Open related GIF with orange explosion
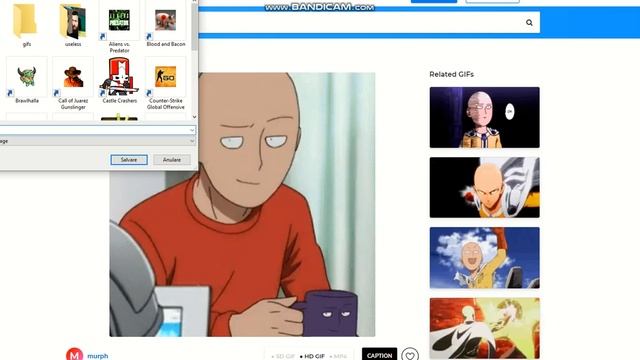 pos(484,328)
